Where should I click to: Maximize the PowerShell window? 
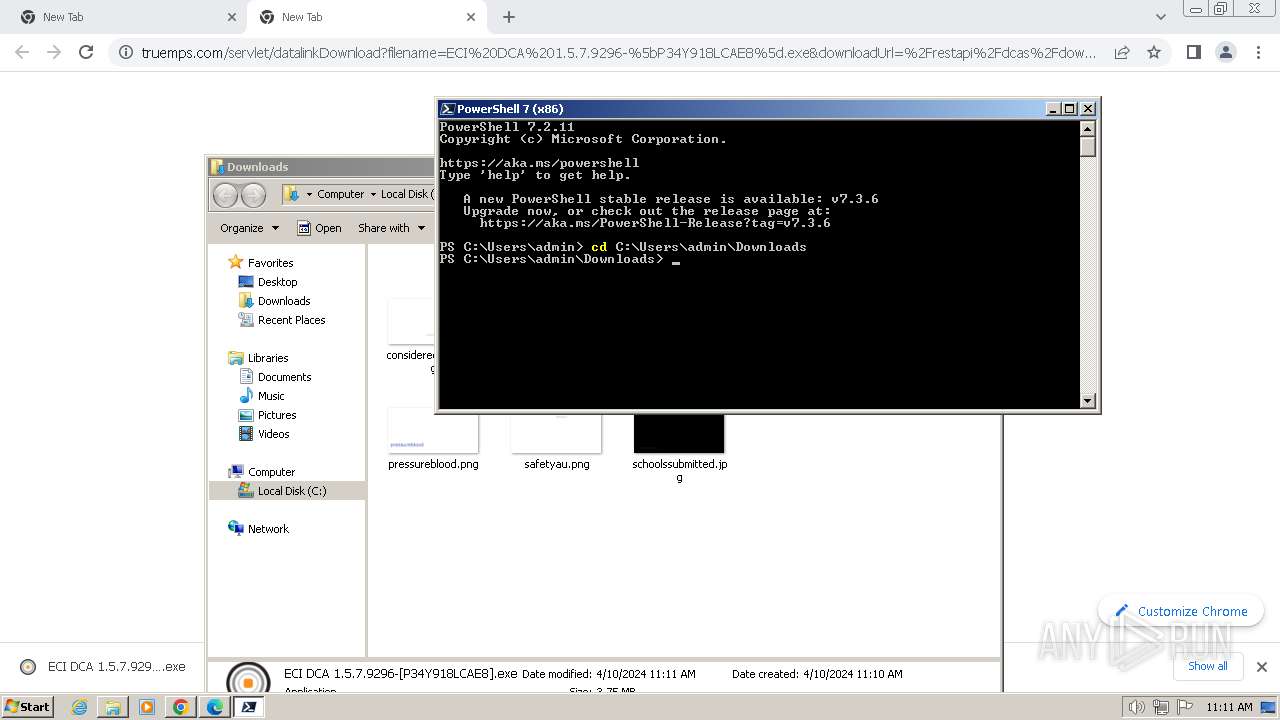click(1070, 108)
